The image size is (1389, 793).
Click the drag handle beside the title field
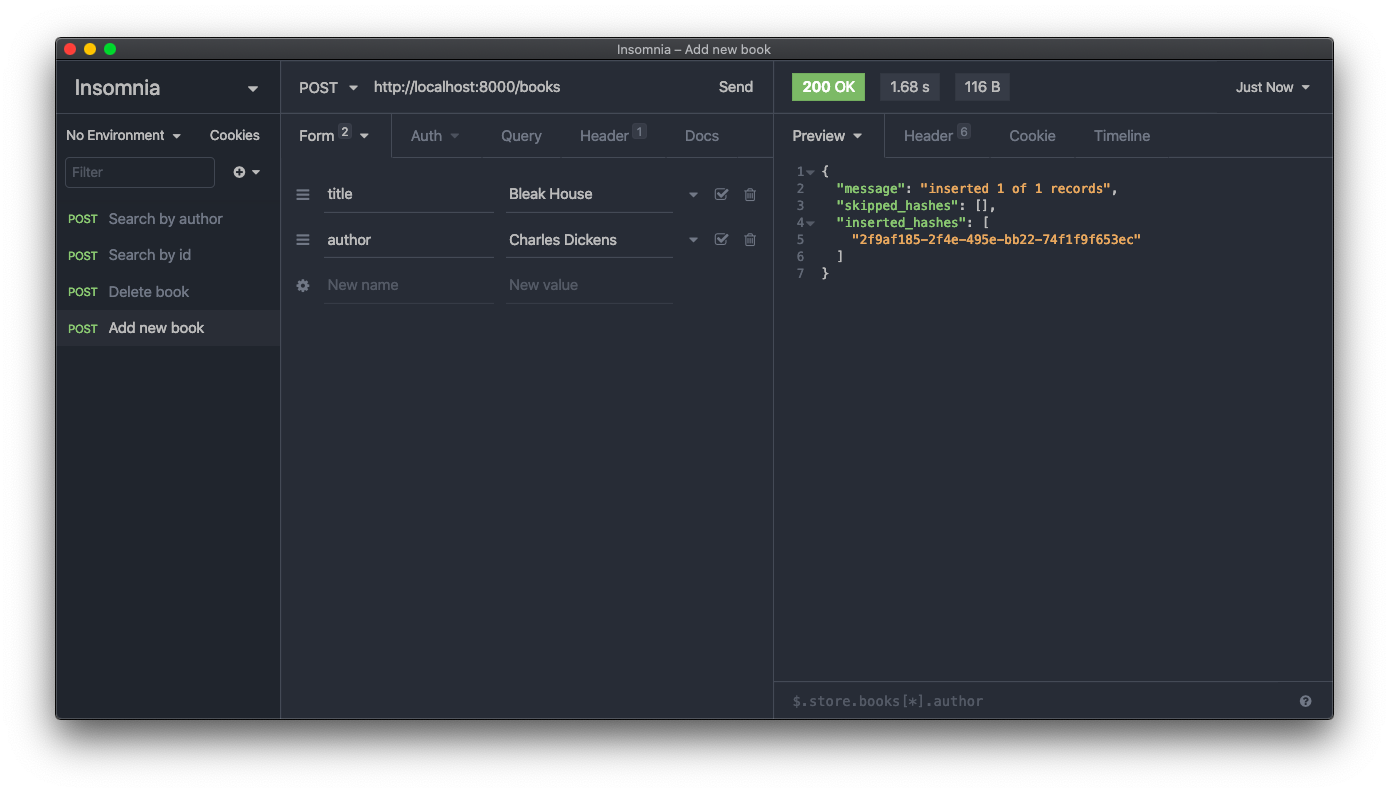(x=303, y=195)
